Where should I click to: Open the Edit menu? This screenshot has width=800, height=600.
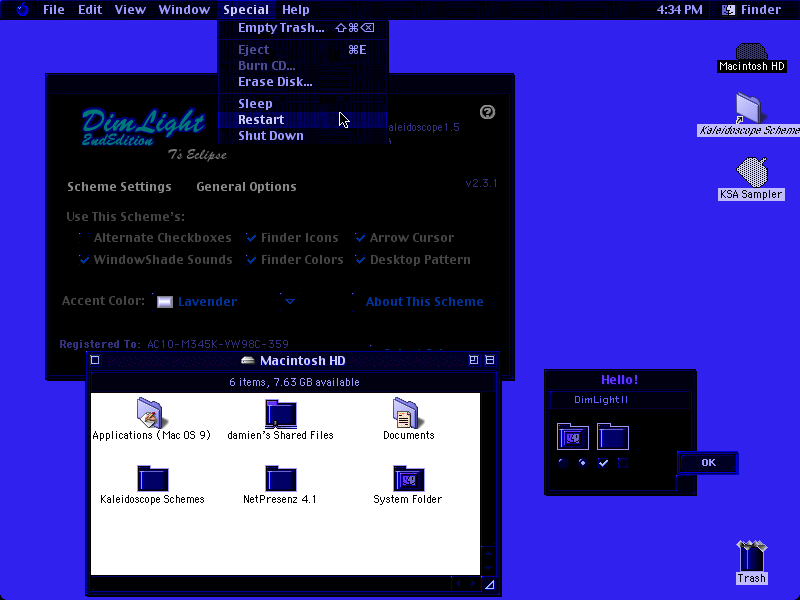[90, 9]
